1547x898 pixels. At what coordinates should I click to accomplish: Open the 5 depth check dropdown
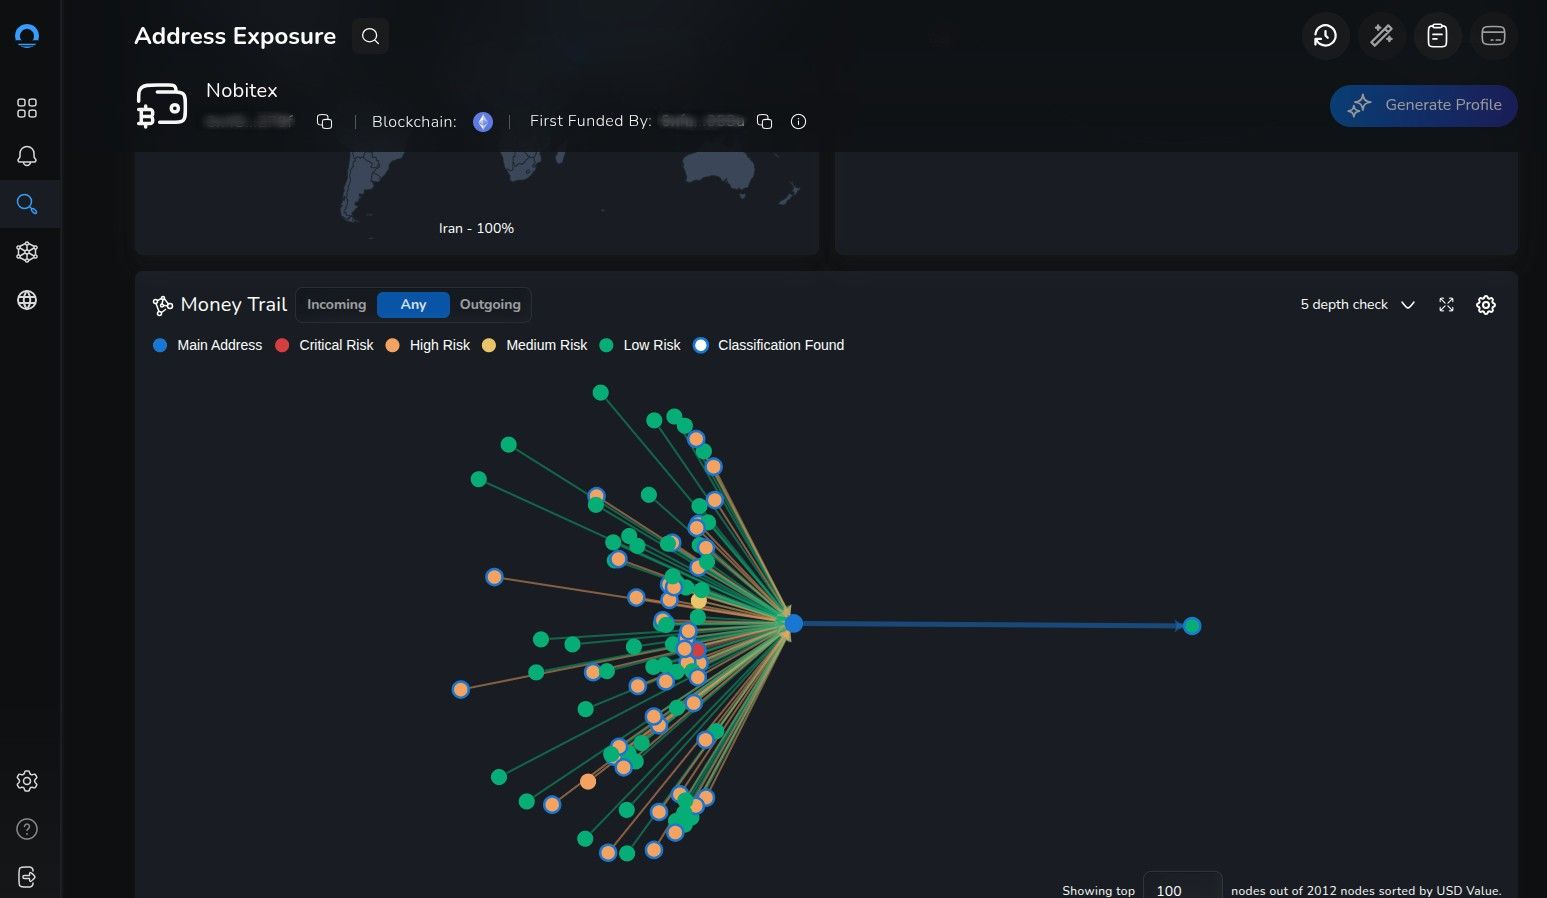coord(1357,304)
